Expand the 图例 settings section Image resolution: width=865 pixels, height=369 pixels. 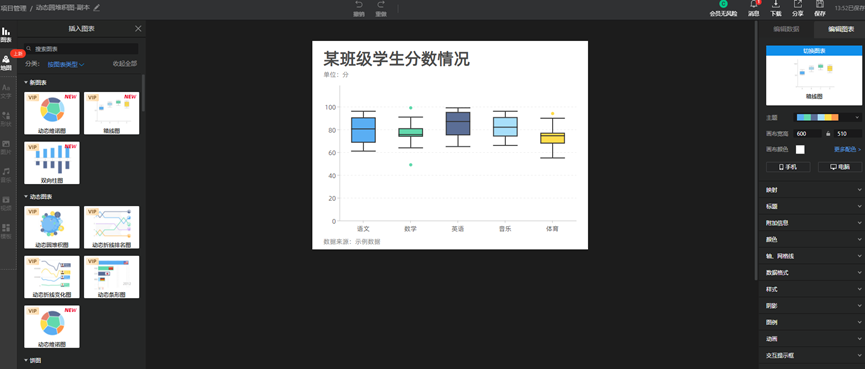click(812, 322)
